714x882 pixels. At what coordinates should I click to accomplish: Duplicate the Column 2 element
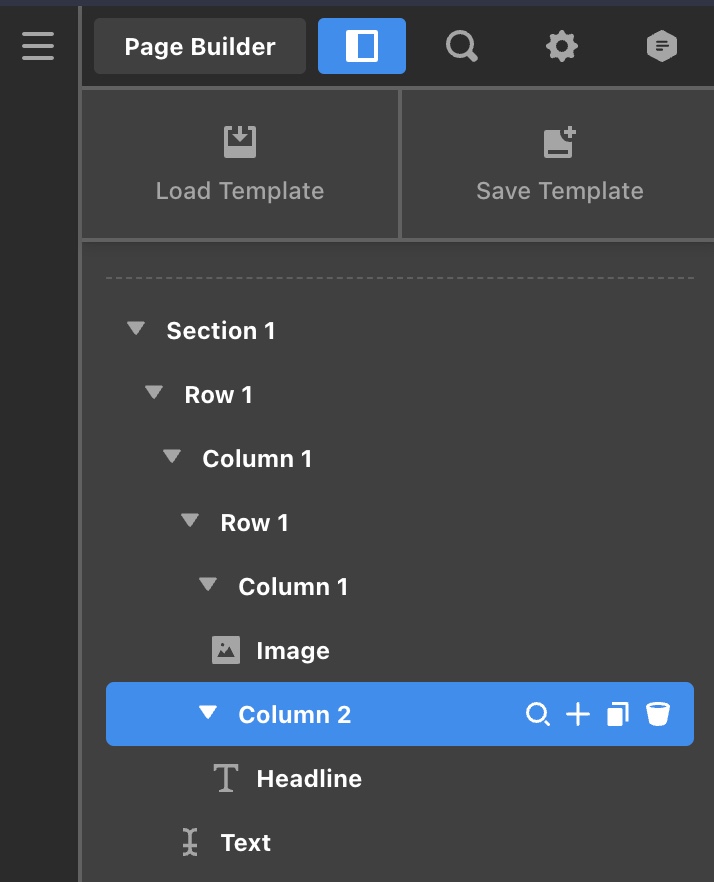point(618,714)
